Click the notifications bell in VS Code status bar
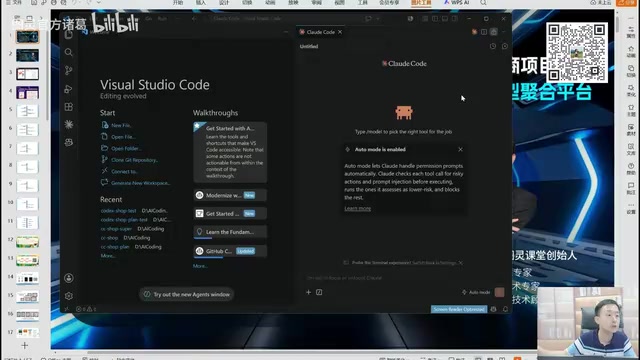640x360 pixels. click(505, 309)
